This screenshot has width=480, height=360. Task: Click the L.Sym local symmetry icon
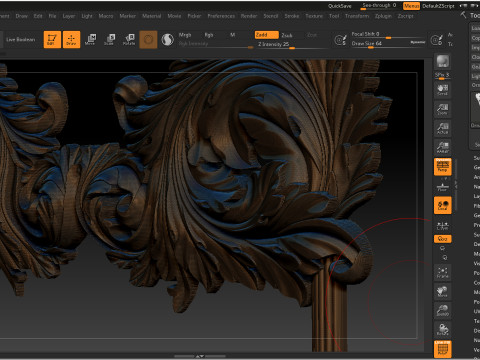pyautogui.click(x=443, y=226)
